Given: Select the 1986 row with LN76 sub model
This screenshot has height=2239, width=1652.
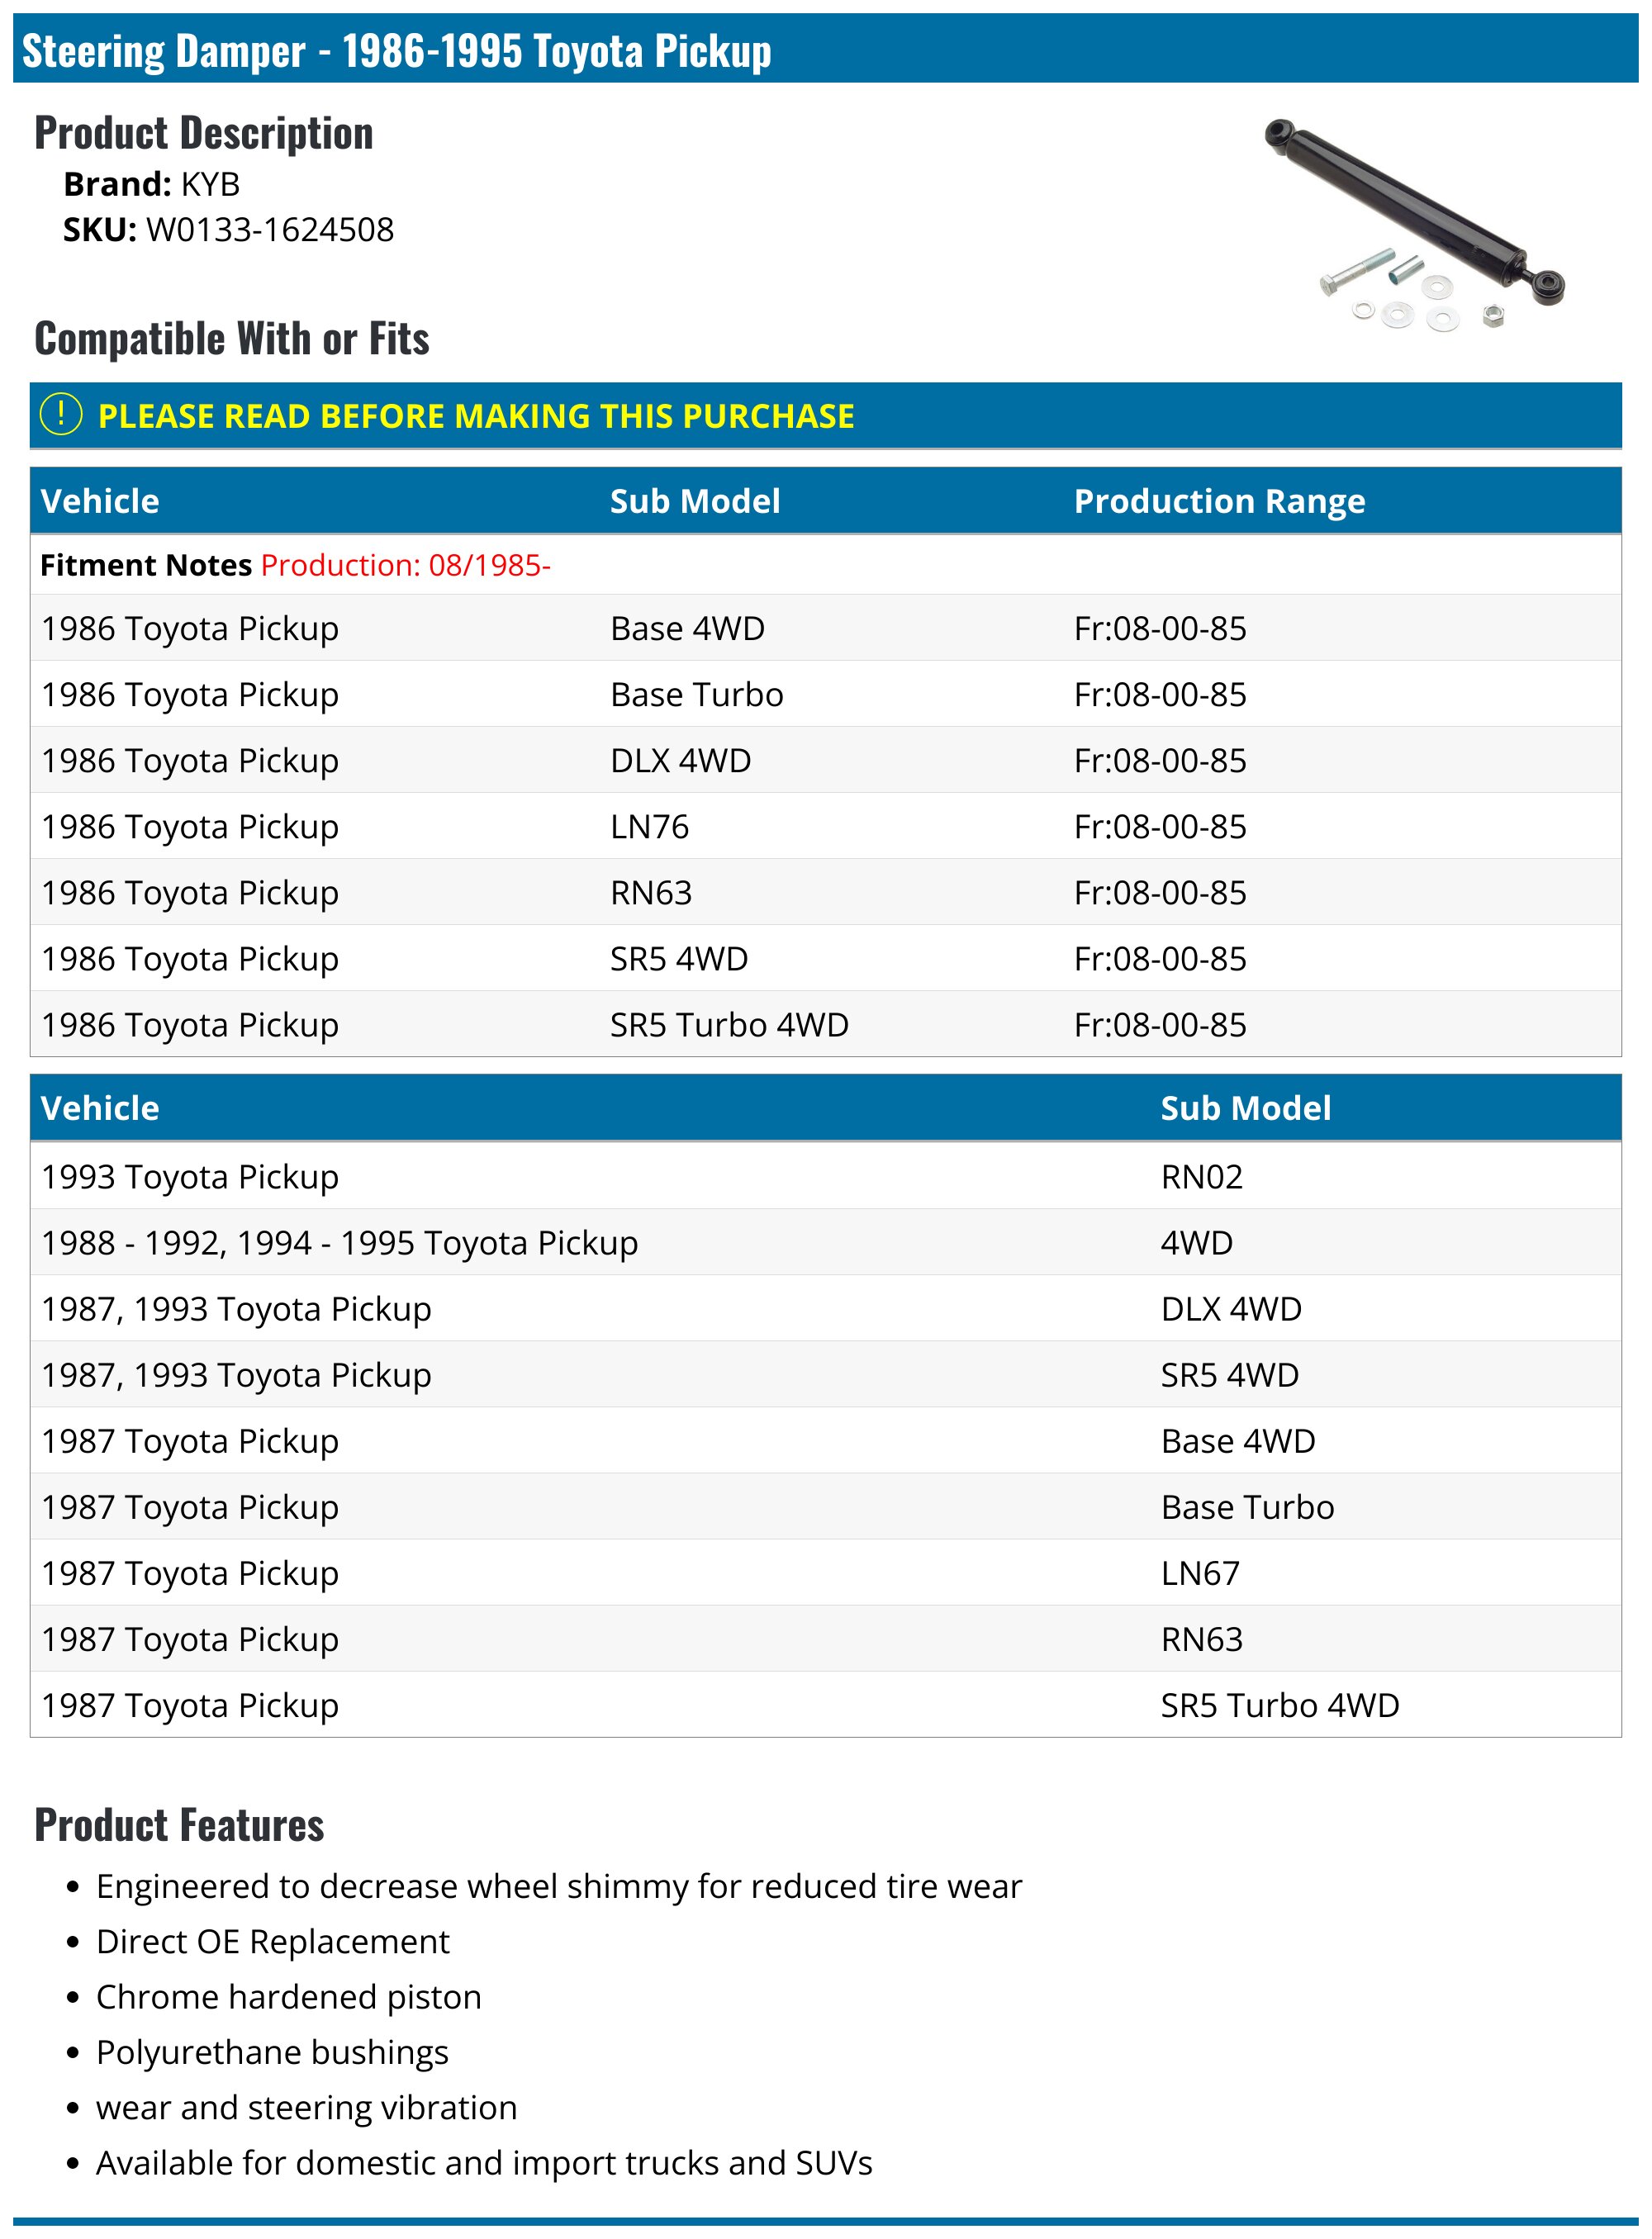Looking at the screenshot, I should [x=825, y=826].
